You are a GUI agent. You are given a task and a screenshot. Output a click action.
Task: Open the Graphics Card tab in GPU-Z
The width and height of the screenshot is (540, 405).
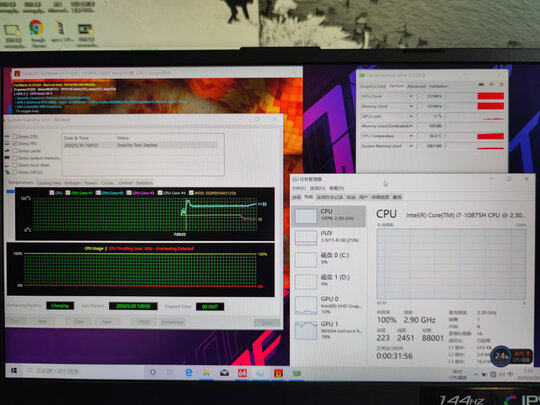pyautogui.click(x=373, y=86)
